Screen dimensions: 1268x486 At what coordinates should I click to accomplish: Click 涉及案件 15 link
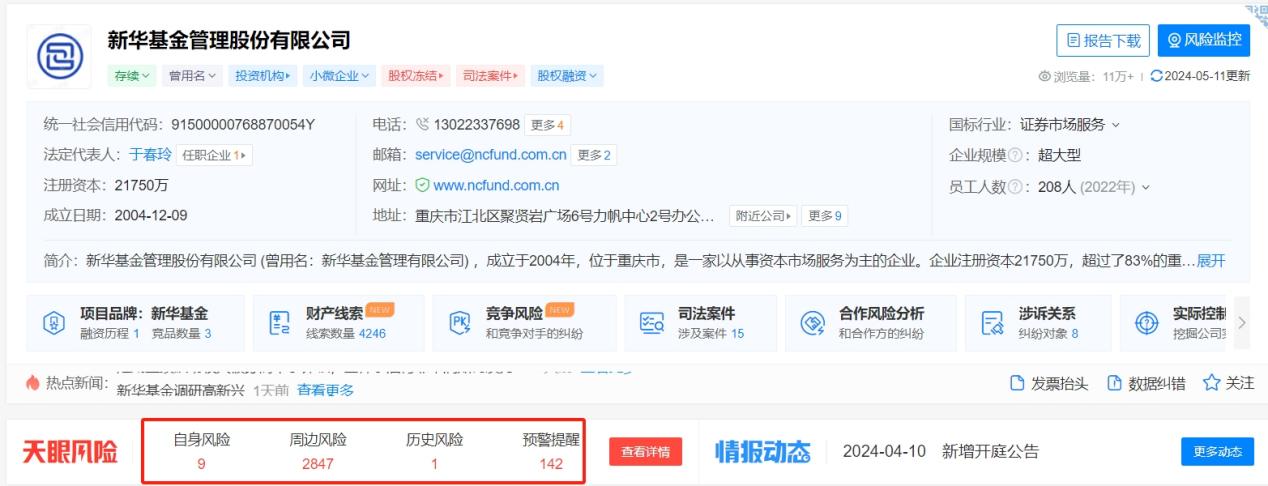(x=711, y=333)
